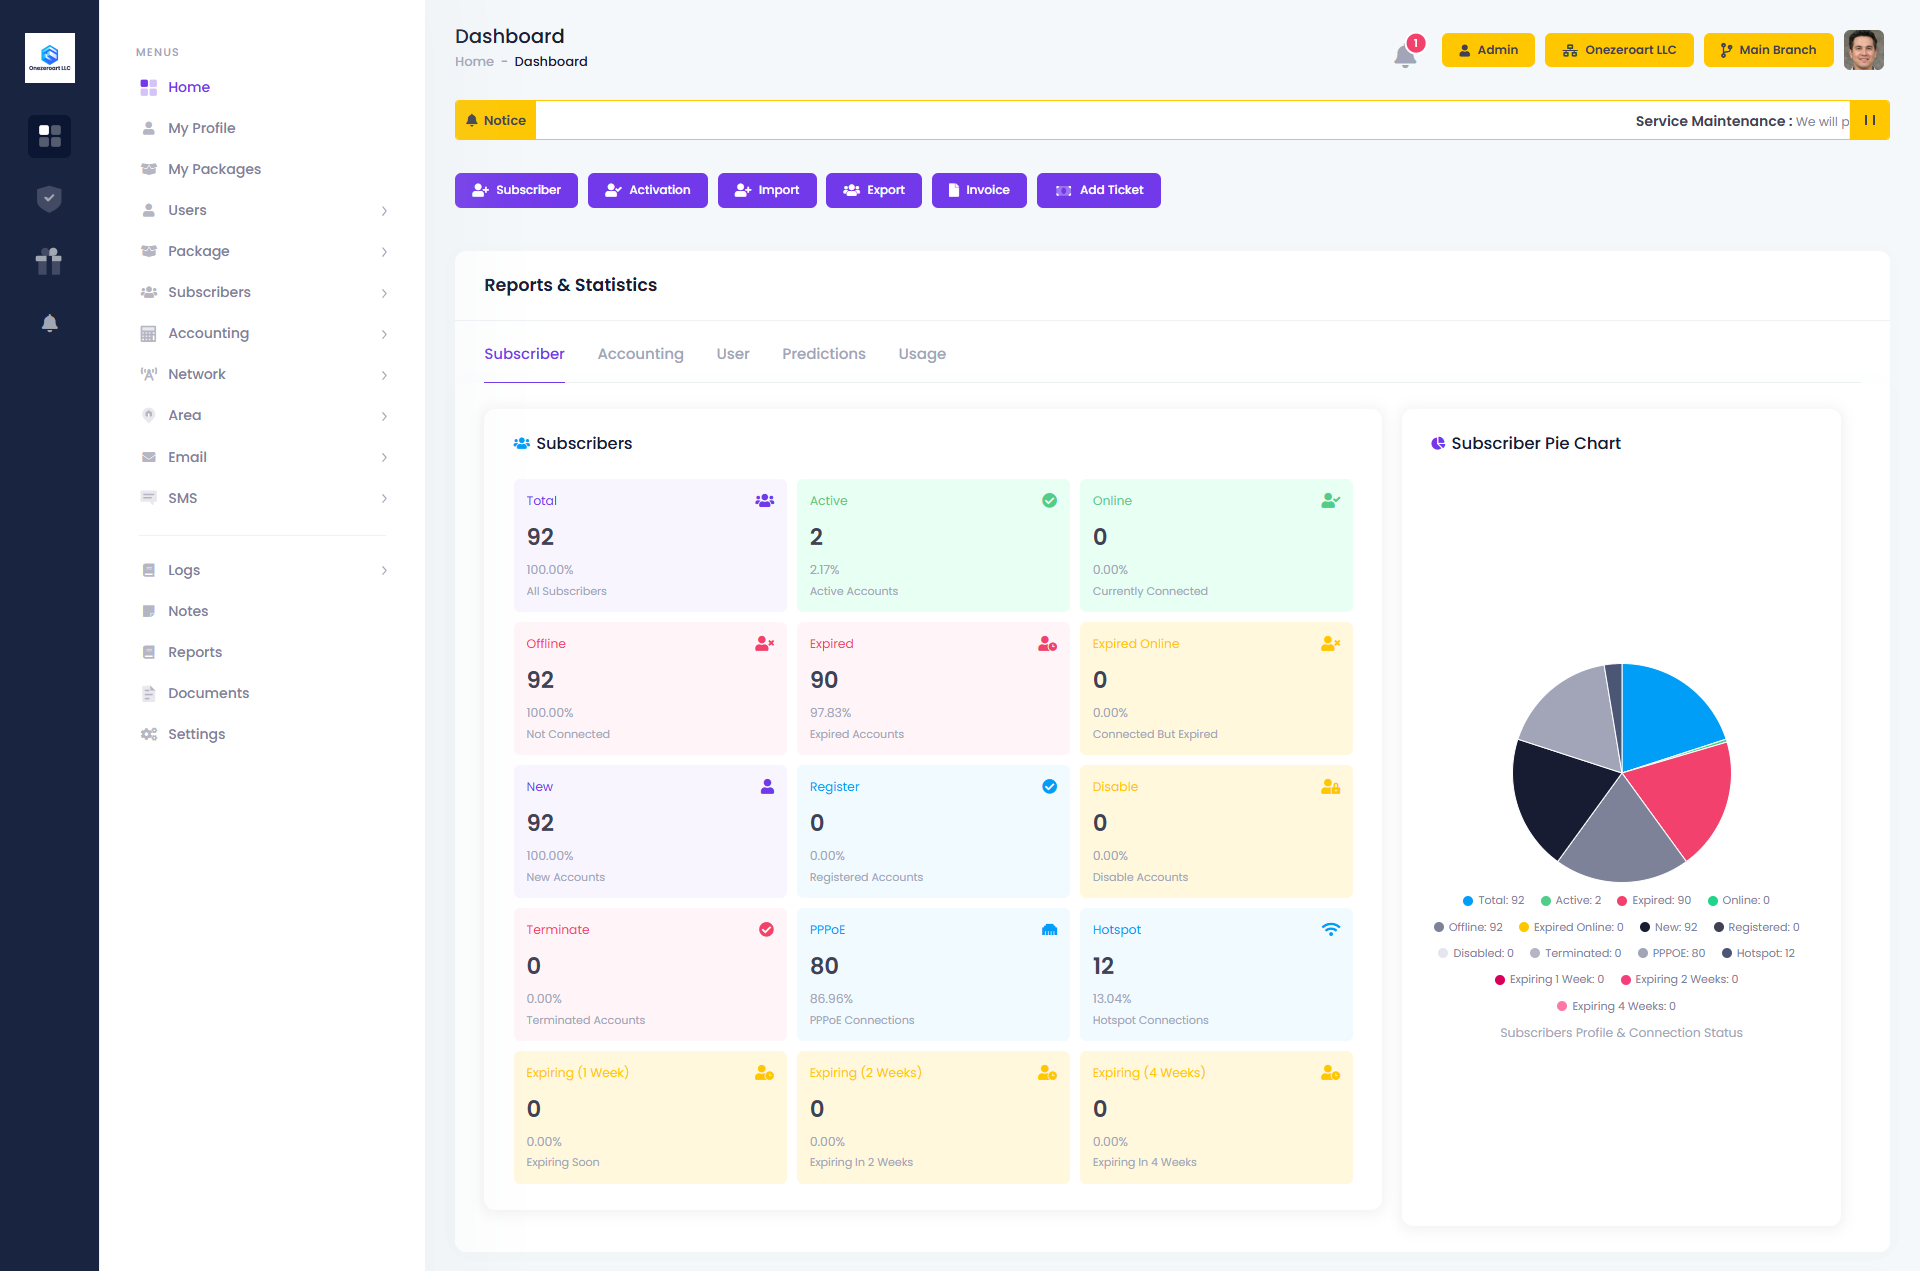The image size is (1920, 1271).
Task: Open the Usage tab
Action: click(921, 354)
